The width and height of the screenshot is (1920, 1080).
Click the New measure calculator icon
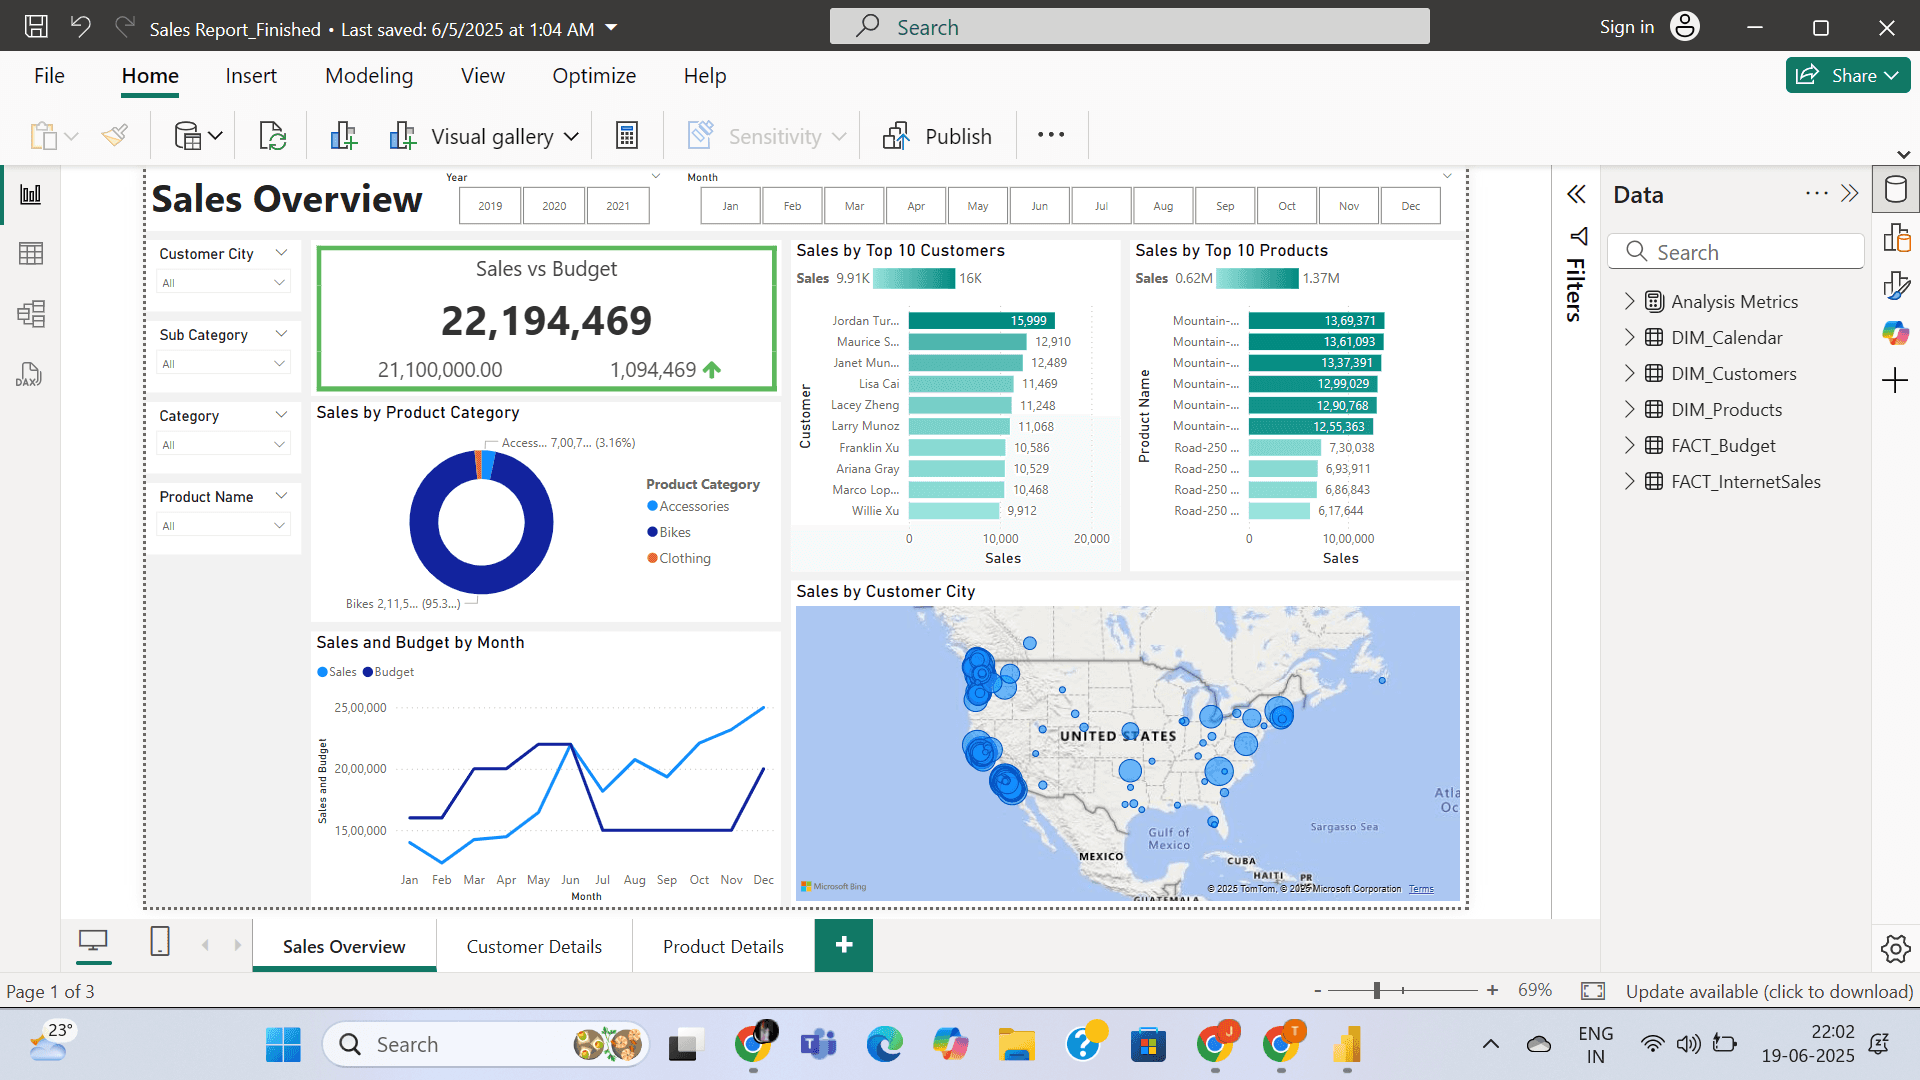coord(627,136)
